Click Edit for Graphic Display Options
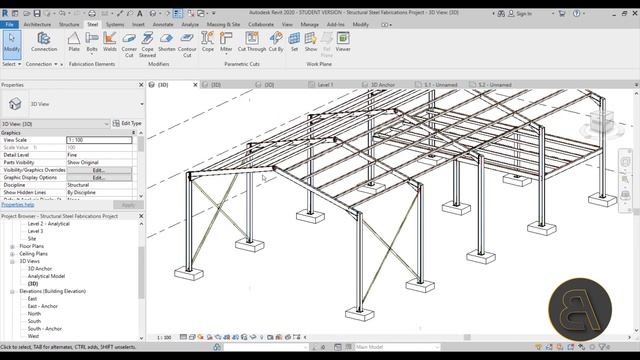 click(x=99, y=178)
